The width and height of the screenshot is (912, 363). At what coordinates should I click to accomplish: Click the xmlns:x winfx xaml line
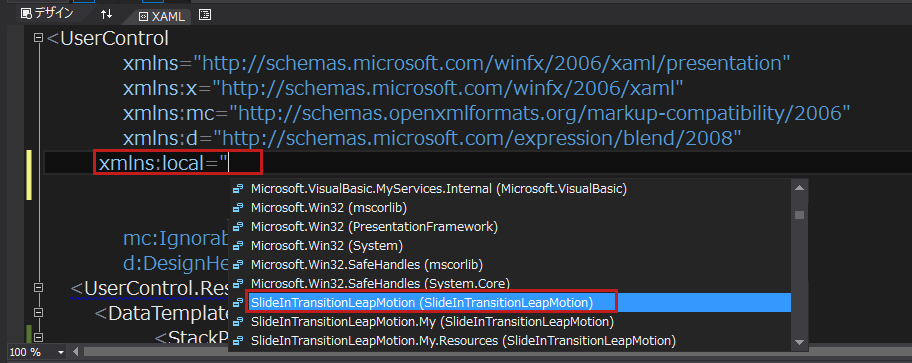(402, 88)
